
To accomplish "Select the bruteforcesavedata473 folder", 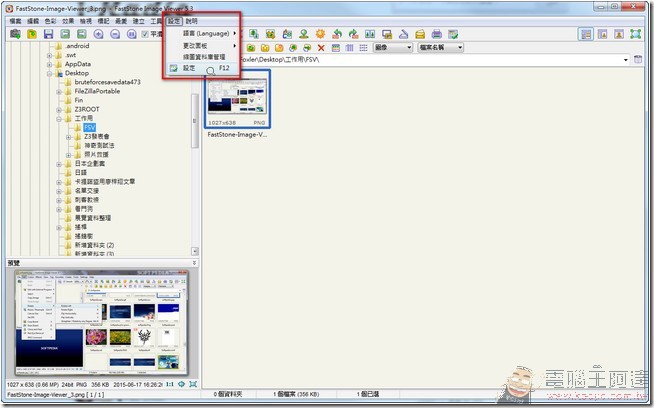I will [108, 82].
